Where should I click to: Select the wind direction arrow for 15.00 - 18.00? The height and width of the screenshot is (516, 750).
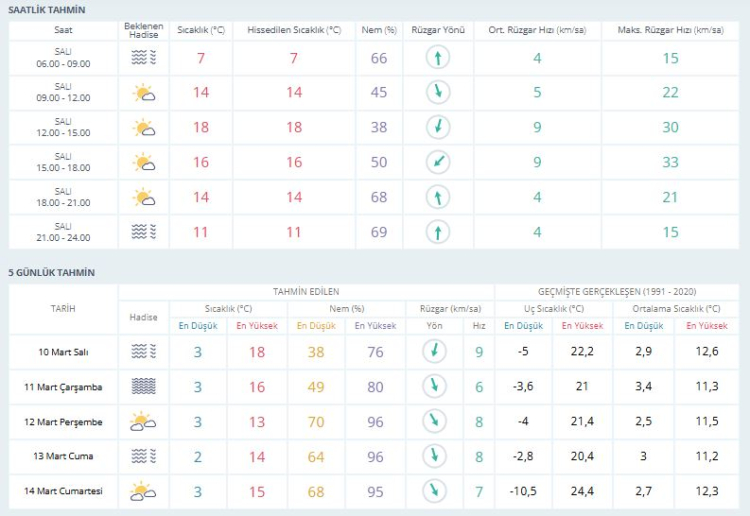pyautogui.click(x=436, y=162)
